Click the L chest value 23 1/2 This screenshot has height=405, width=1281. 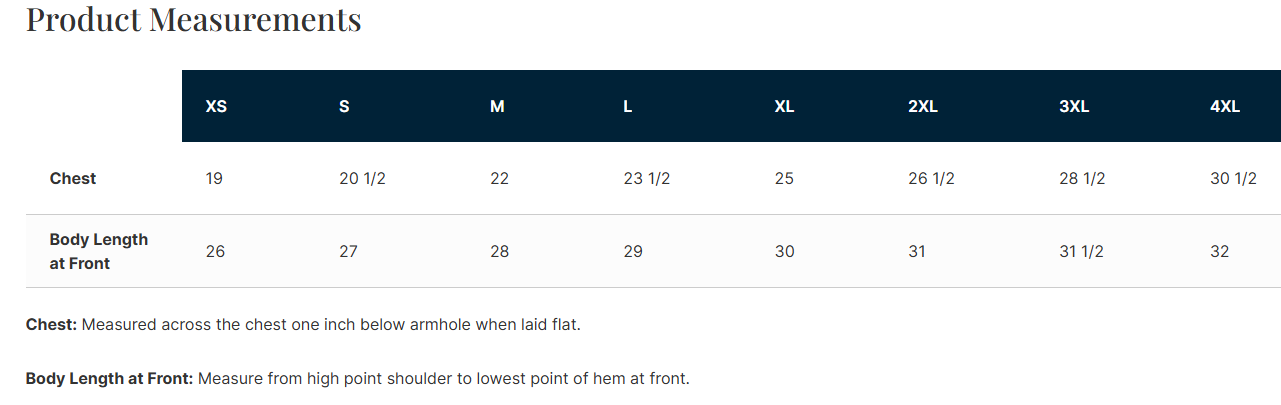coord(646,178)
